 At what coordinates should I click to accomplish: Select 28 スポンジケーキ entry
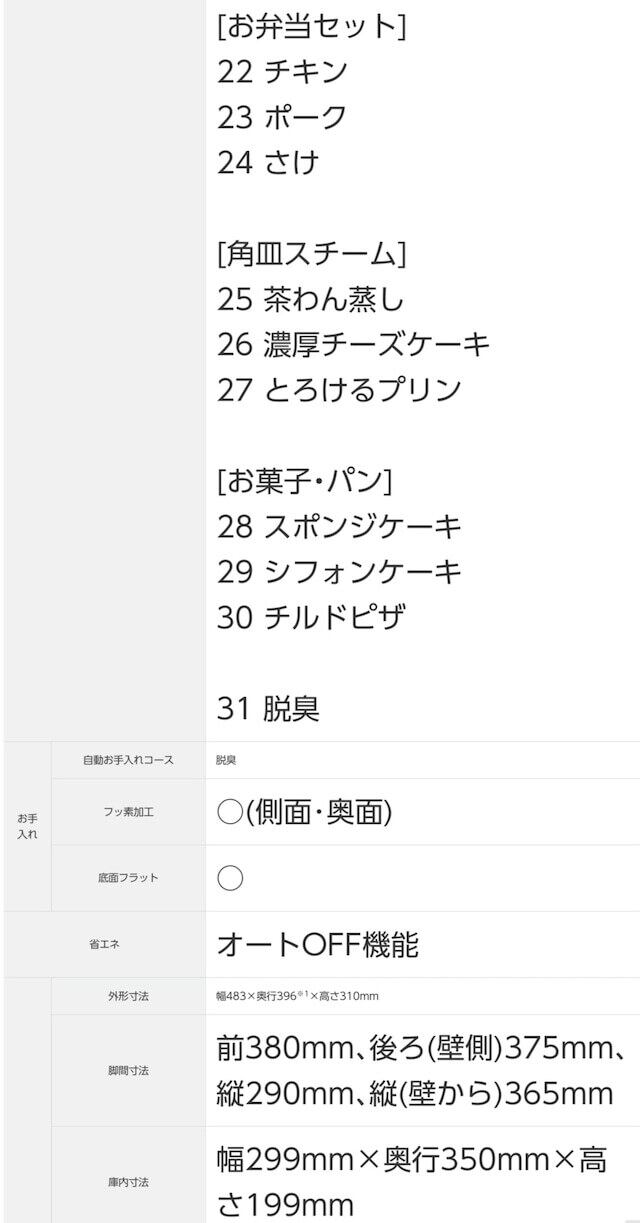pos(339,526)
